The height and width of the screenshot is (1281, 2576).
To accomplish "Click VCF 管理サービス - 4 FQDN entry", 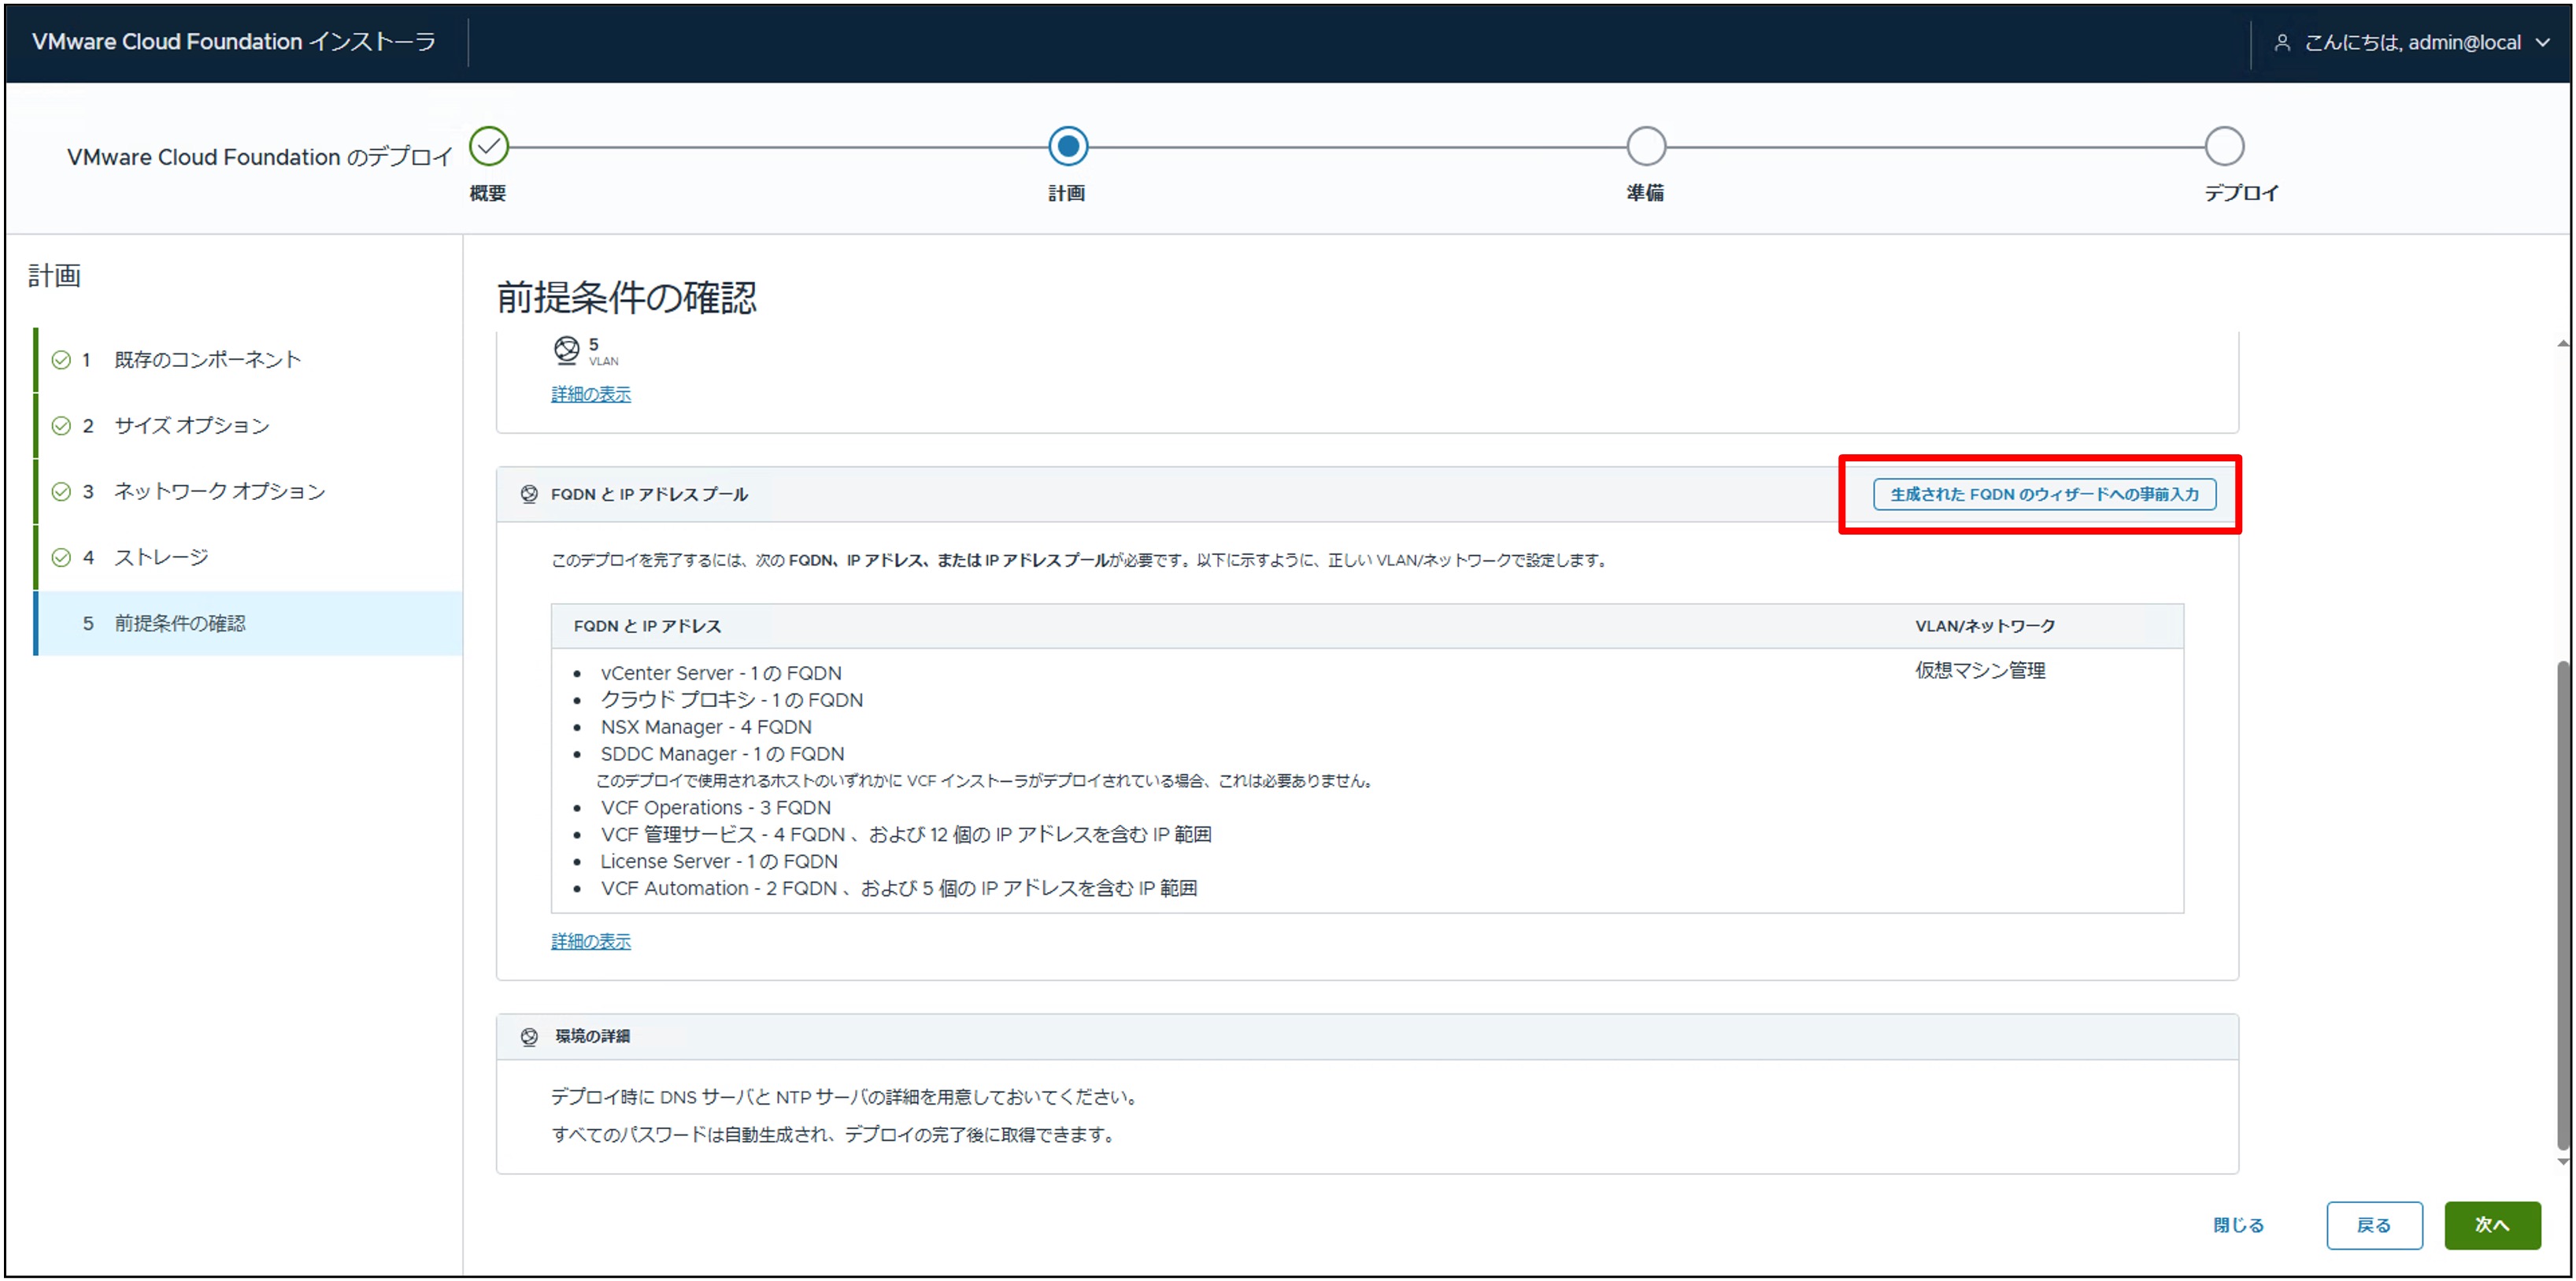I will pos(905,835).
